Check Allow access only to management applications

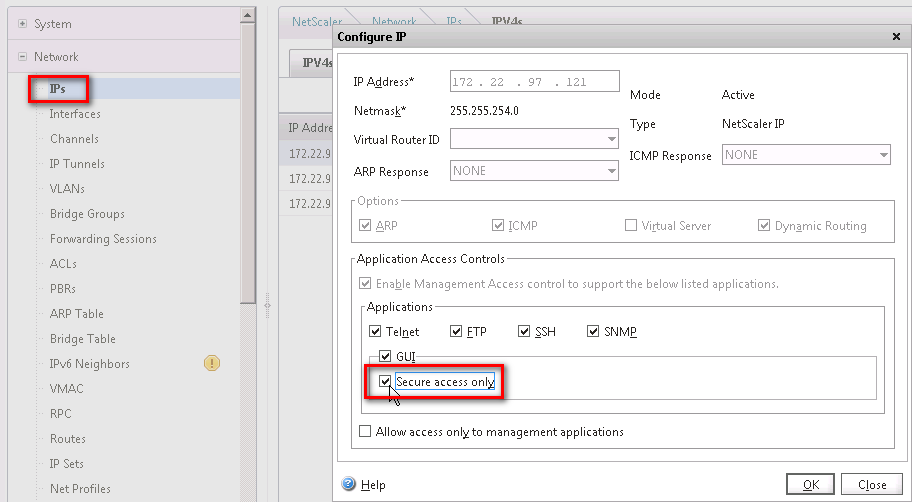pos(365,432)
